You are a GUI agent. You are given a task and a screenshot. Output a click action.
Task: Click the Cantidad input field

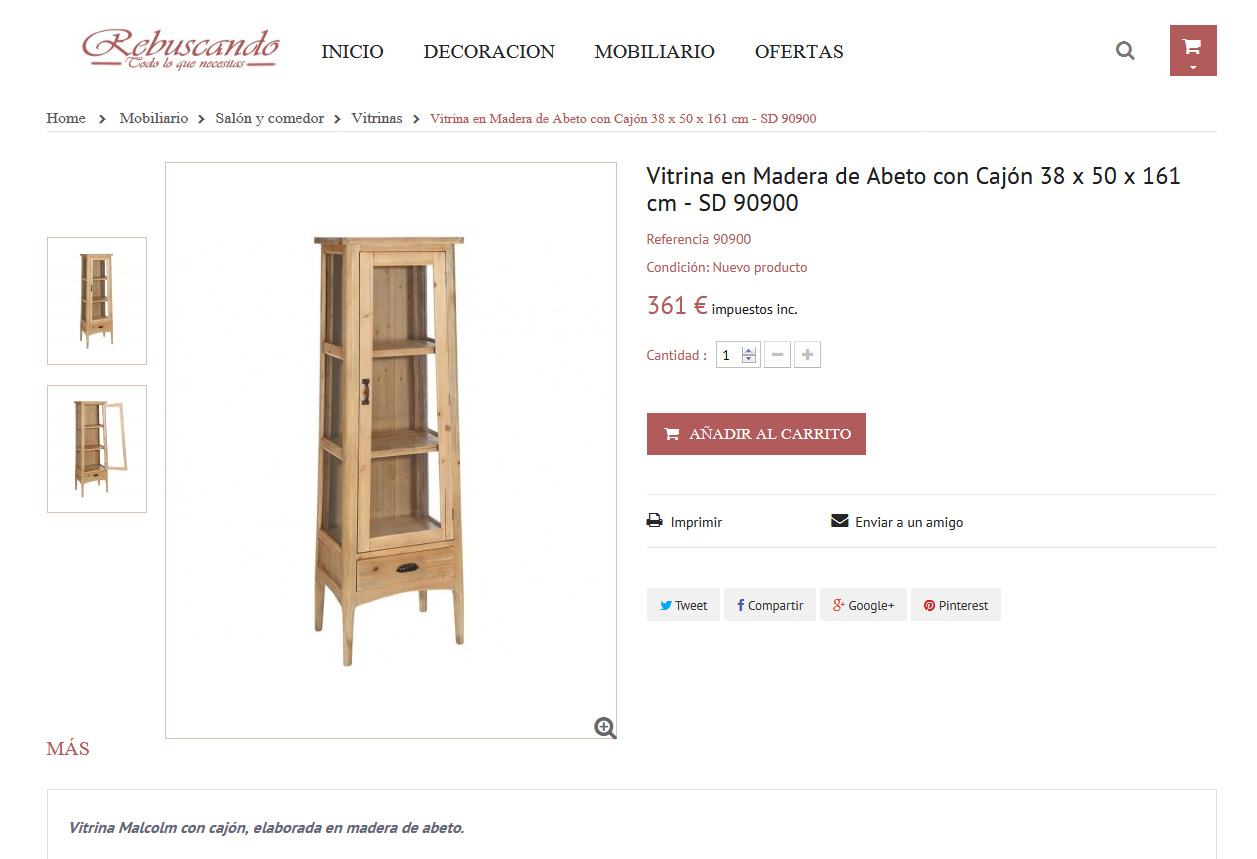pos(729,355)
